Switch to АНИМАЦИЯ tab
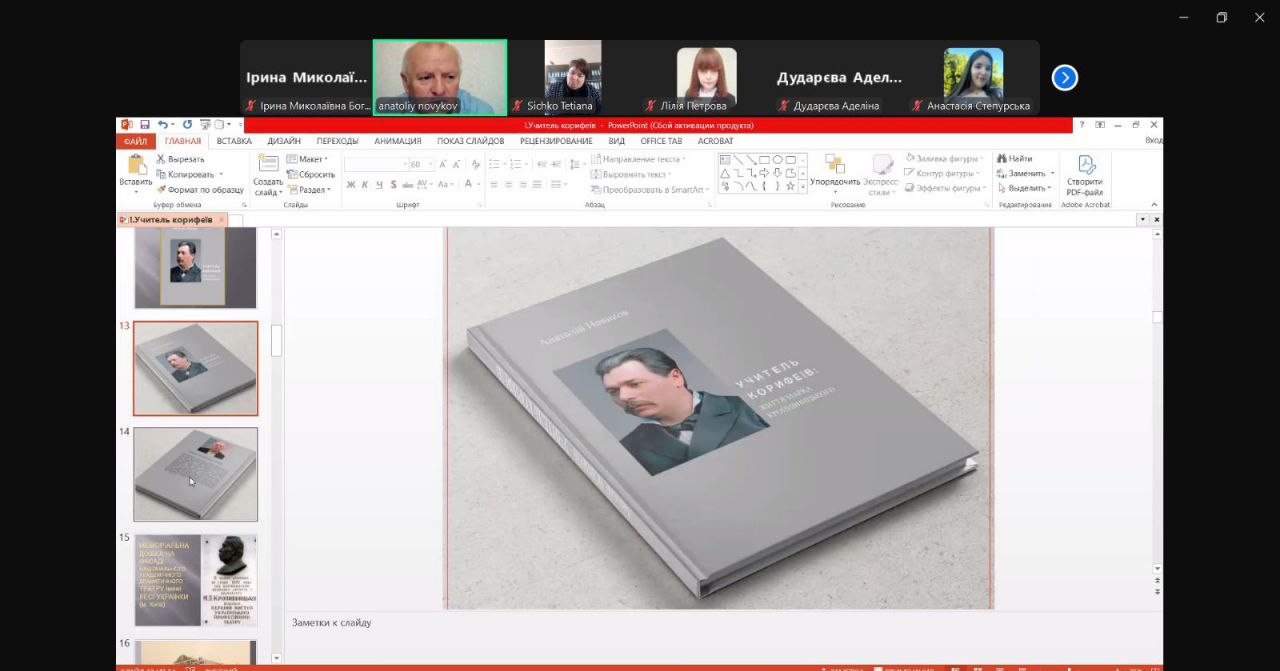This screenshot has width=1280, height=671. [x=398, y=141]
